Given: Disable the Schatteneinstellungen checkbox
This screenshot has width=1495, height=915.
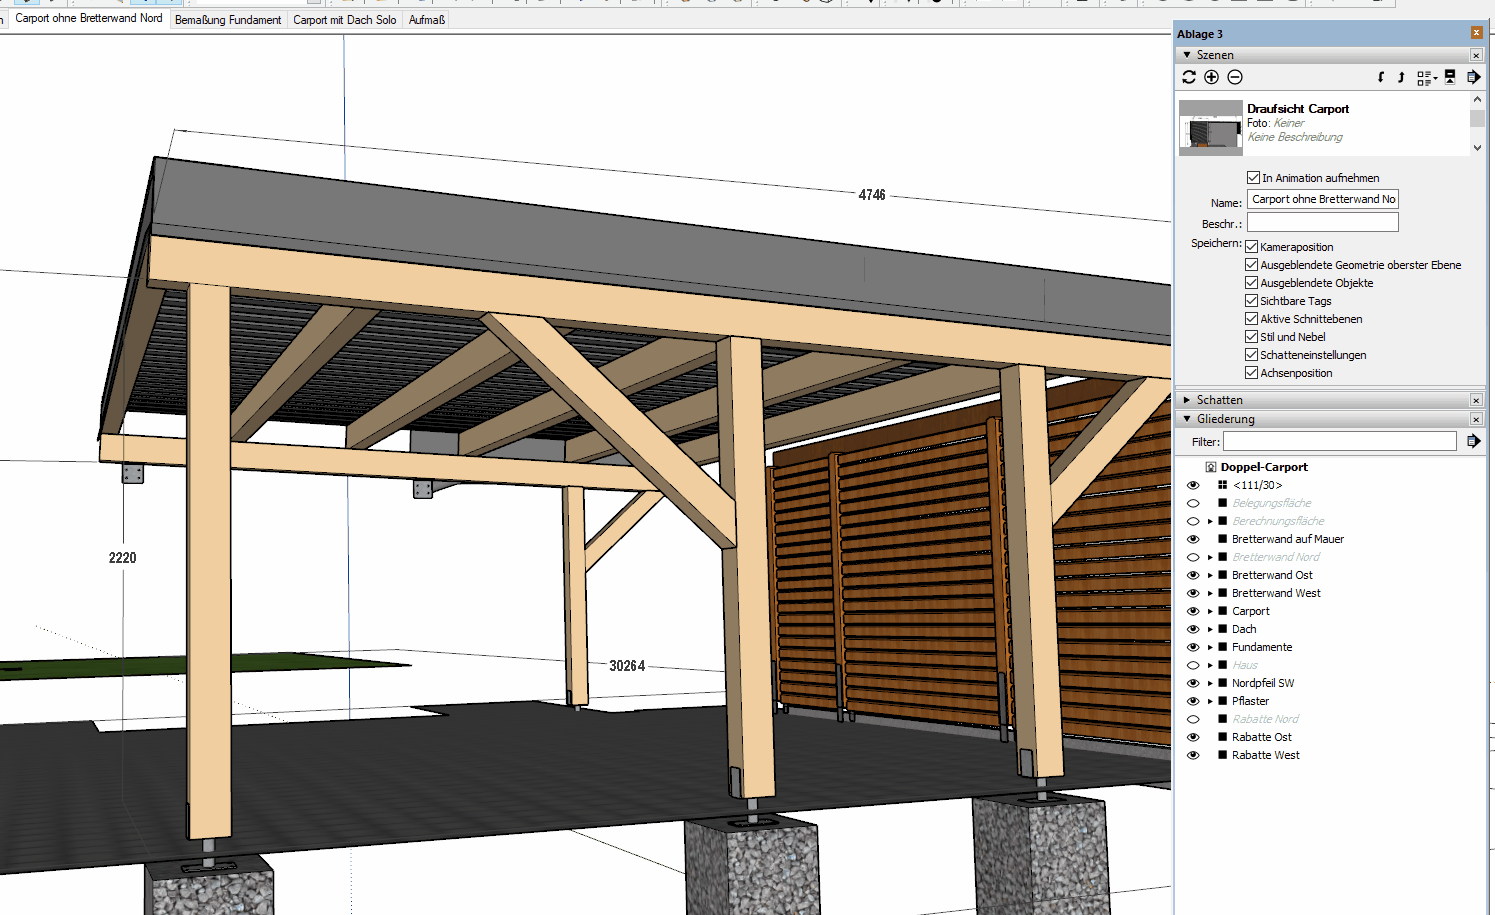Looking at the screenshot, I should tap(1251, 355).
